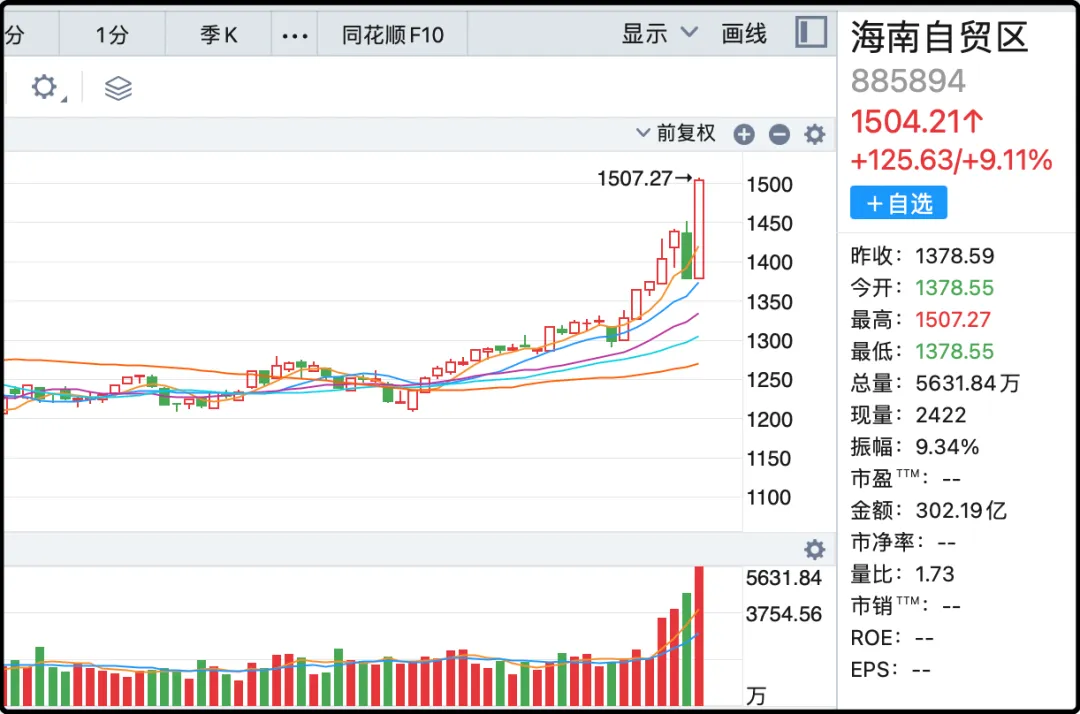Open volume panel settings gear

click(x=815, y=549)
